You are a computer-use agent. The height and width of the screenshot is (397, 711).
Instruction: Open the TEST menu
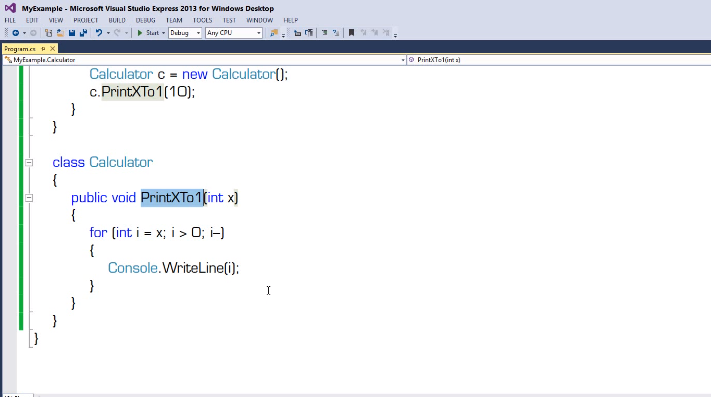[x=229, y=20]
